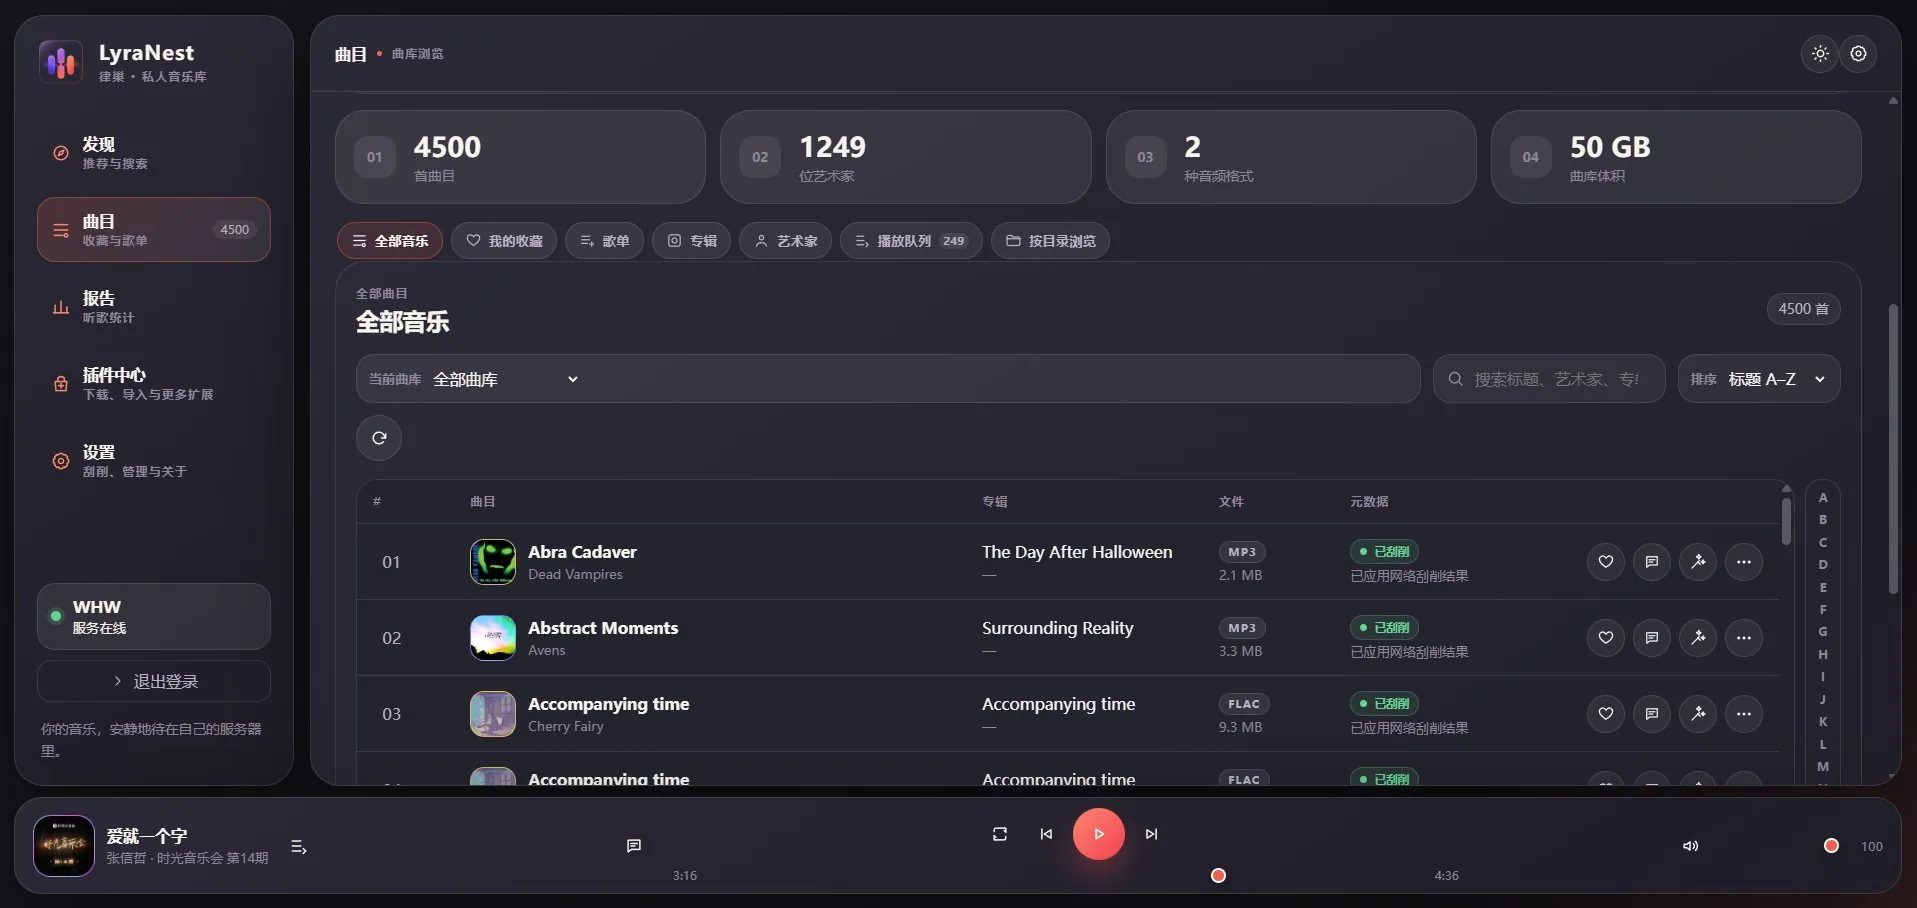Favorite the song Abstract Moments
This screenshot has width=1917, height=908.
point(1605,638)
